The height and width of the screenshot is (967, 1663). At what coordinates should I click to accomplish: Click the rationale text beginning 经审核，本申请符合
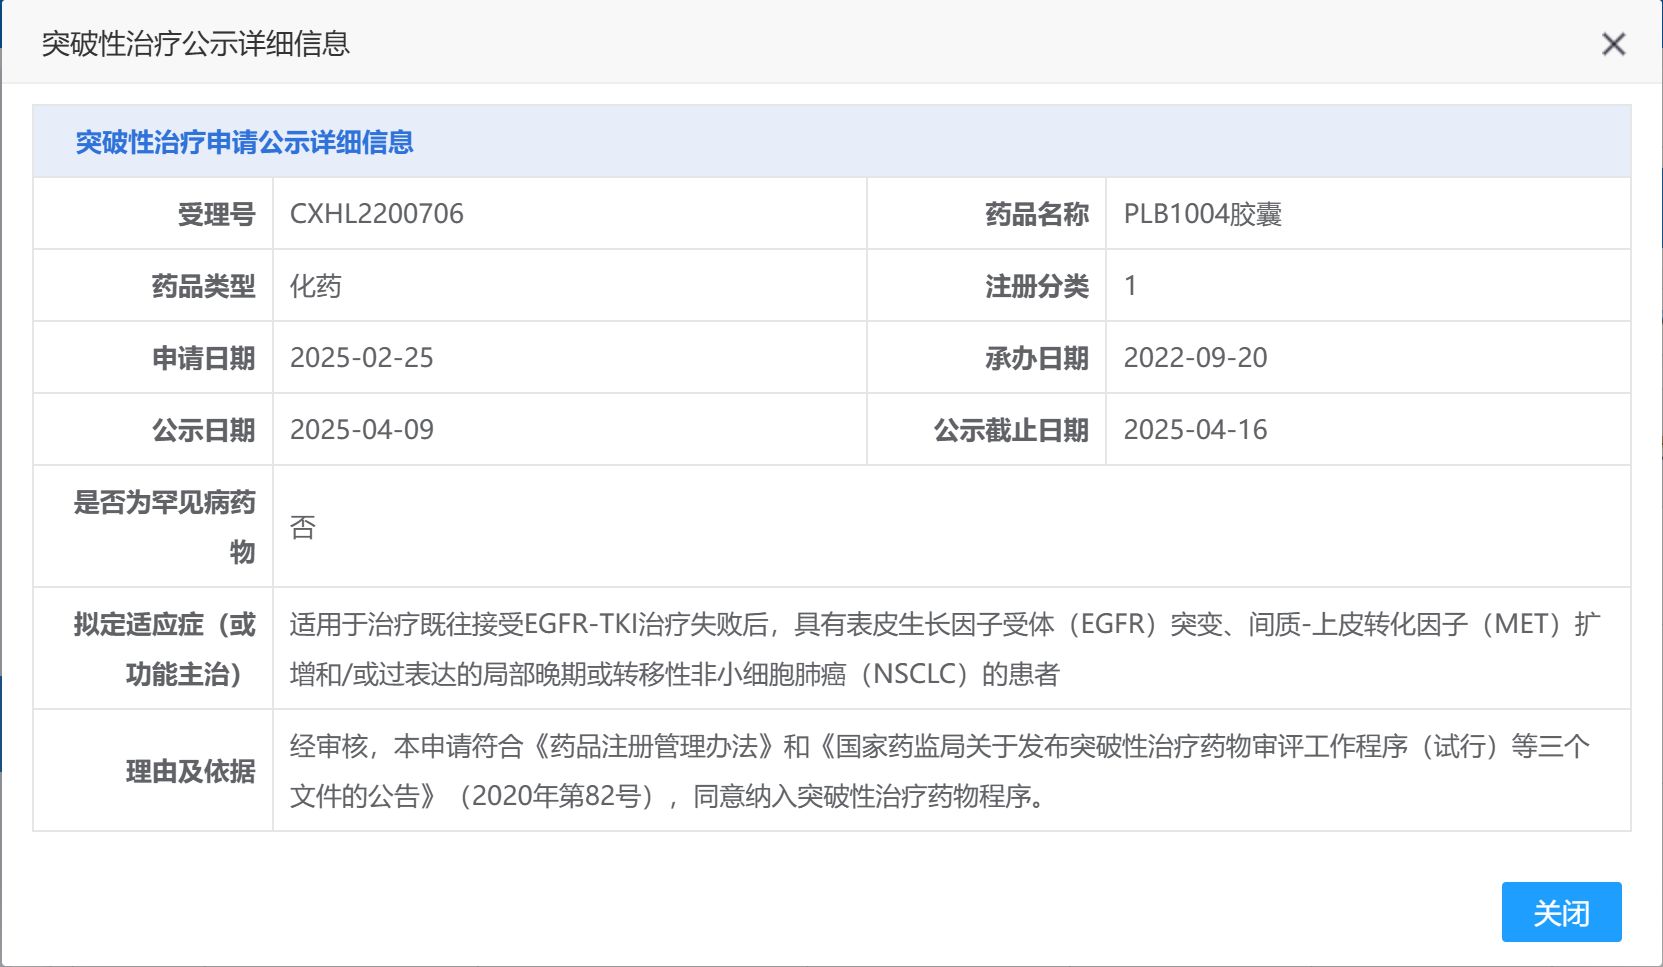pos(940,771)
